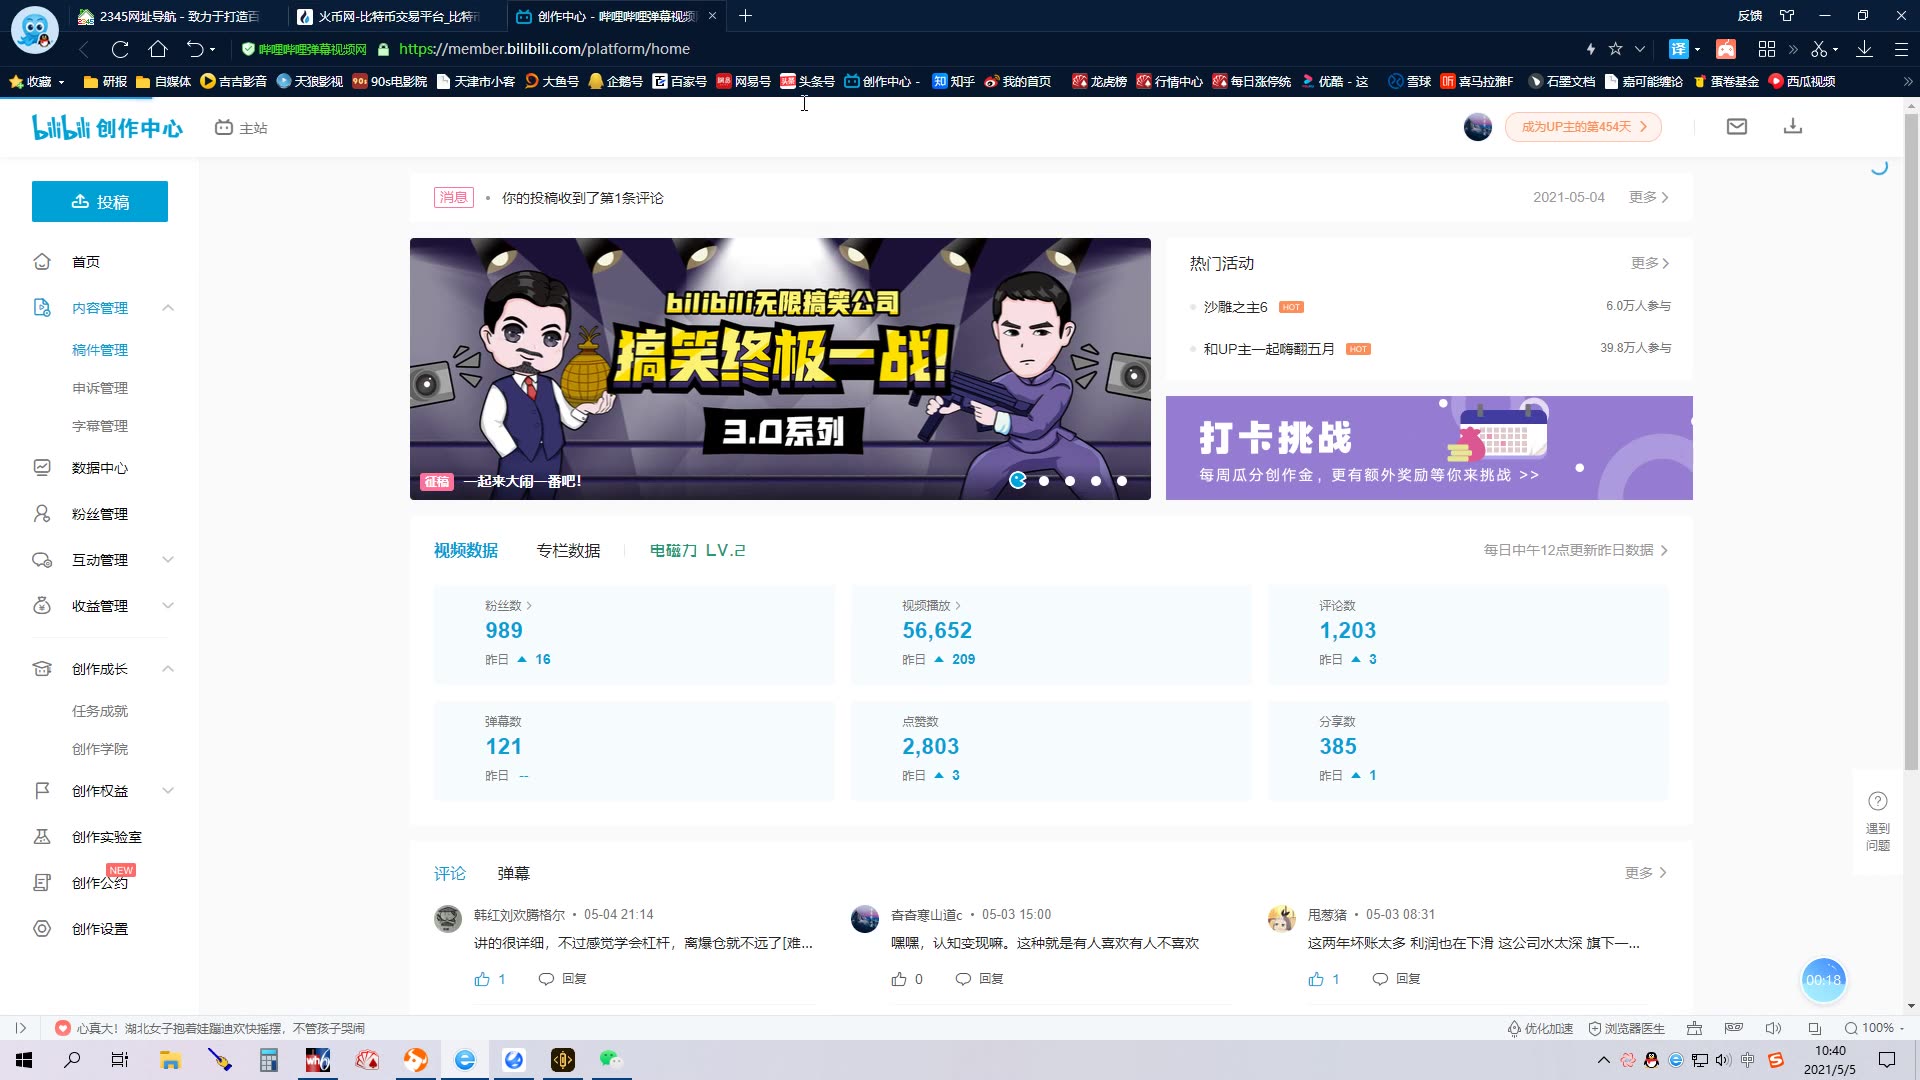The width and height of the screenshot is (1920, 1080).
Task: Click 成为UP主的第454天 badge
Action: 1583,127
